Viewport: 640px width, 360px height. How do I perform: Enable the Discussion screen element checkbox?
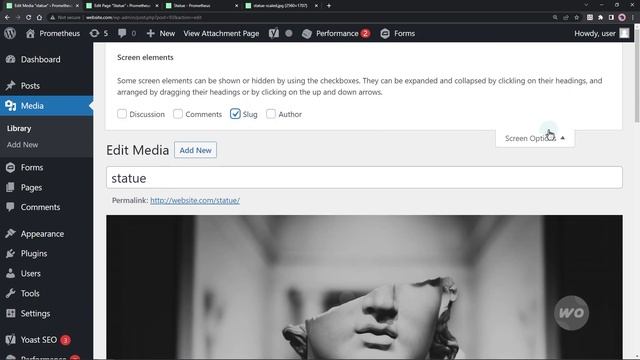point(122,114)
